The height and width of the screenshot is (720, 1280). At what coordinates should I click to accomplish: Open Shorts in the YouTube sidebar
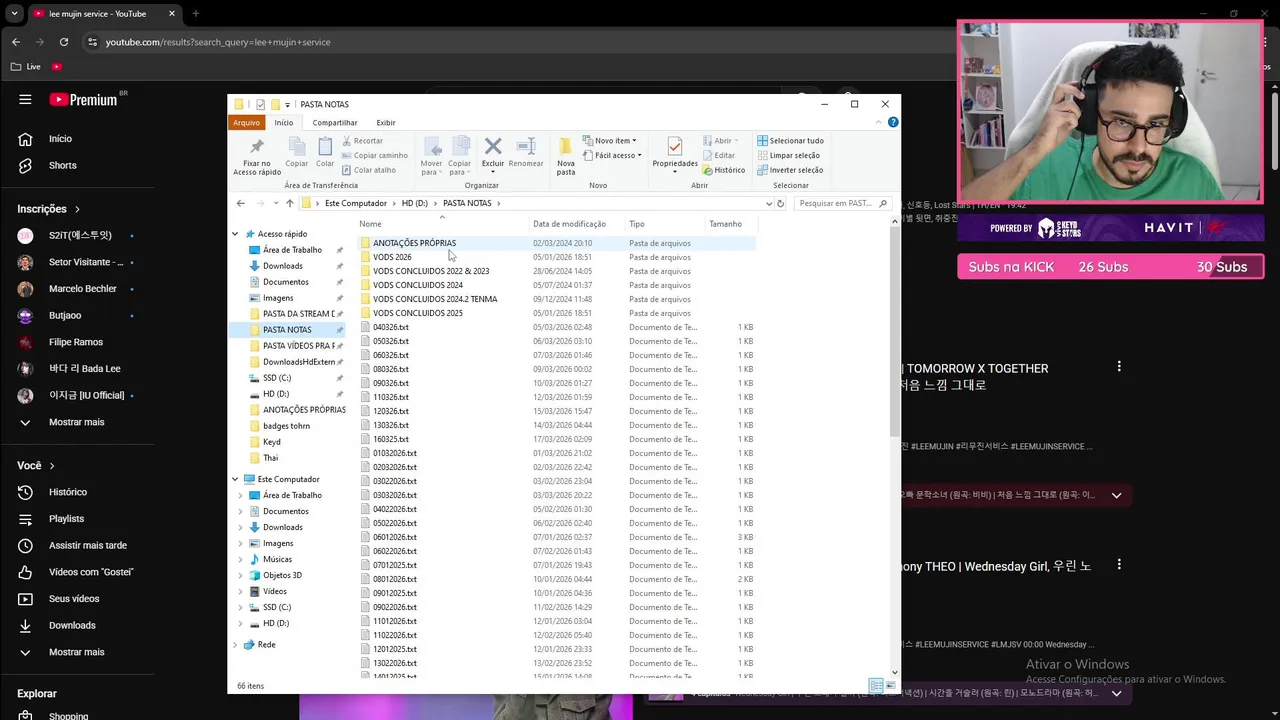(62, 165)
